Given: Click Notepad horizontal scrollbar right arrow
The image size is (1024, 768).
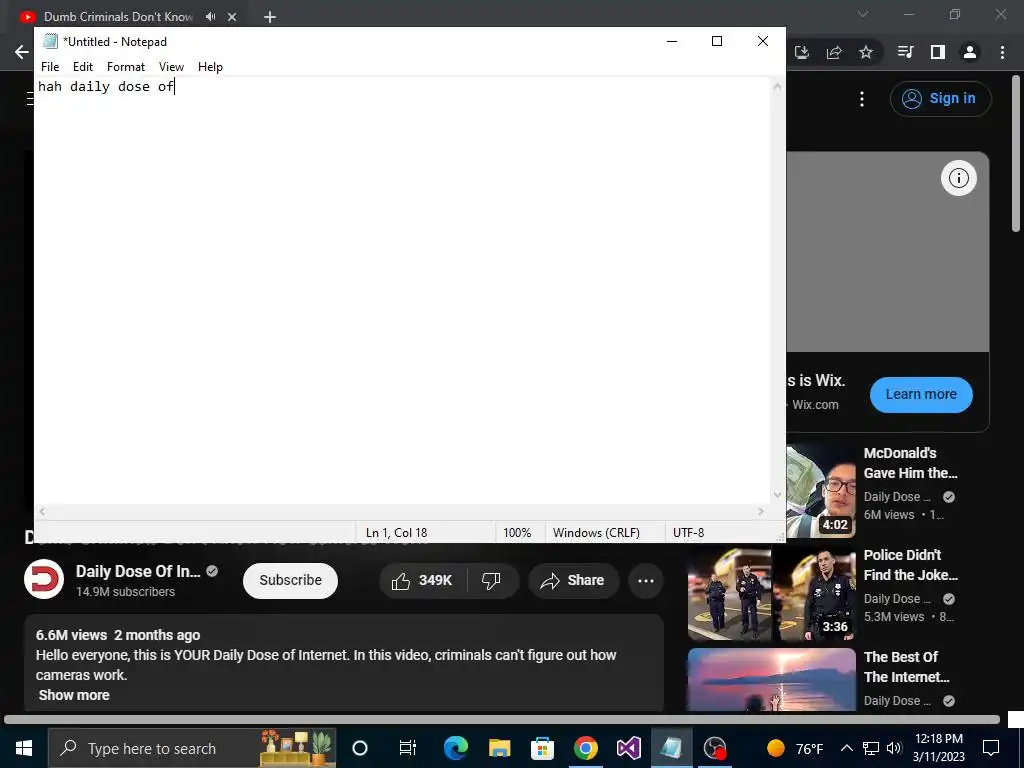Looking at the screenshot, I should click(761, 511).
